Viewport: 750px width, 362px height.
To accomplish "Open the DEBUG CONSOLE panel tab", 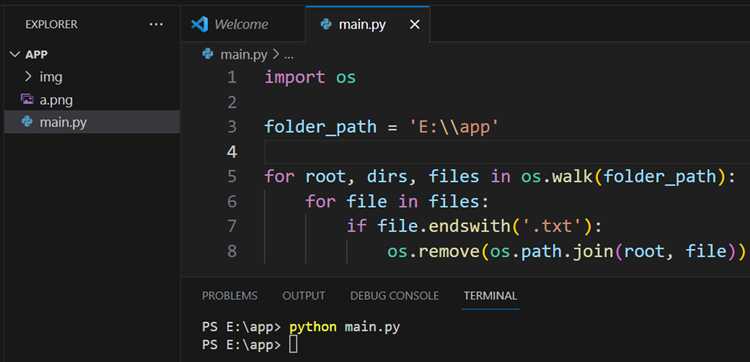I will pos(395,296).
